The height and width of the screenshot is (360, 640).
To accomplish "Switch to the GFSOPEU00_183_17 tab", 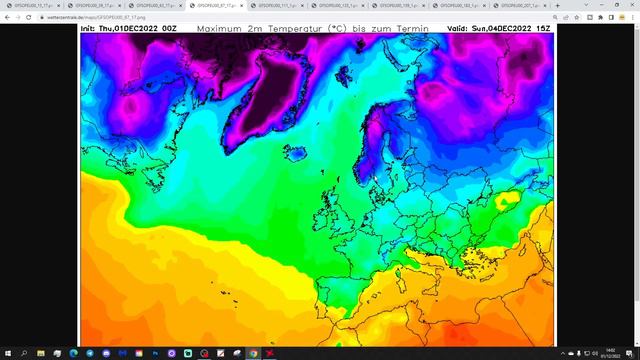I will pyautogui.click(x=460, y=6).
